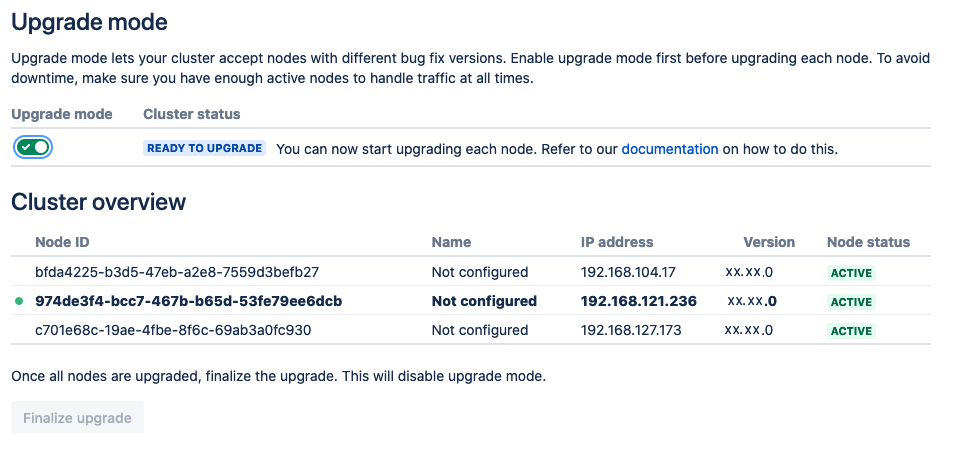Click the Version column header
Screen dimensions: 953x455
(x=769, y=242)
